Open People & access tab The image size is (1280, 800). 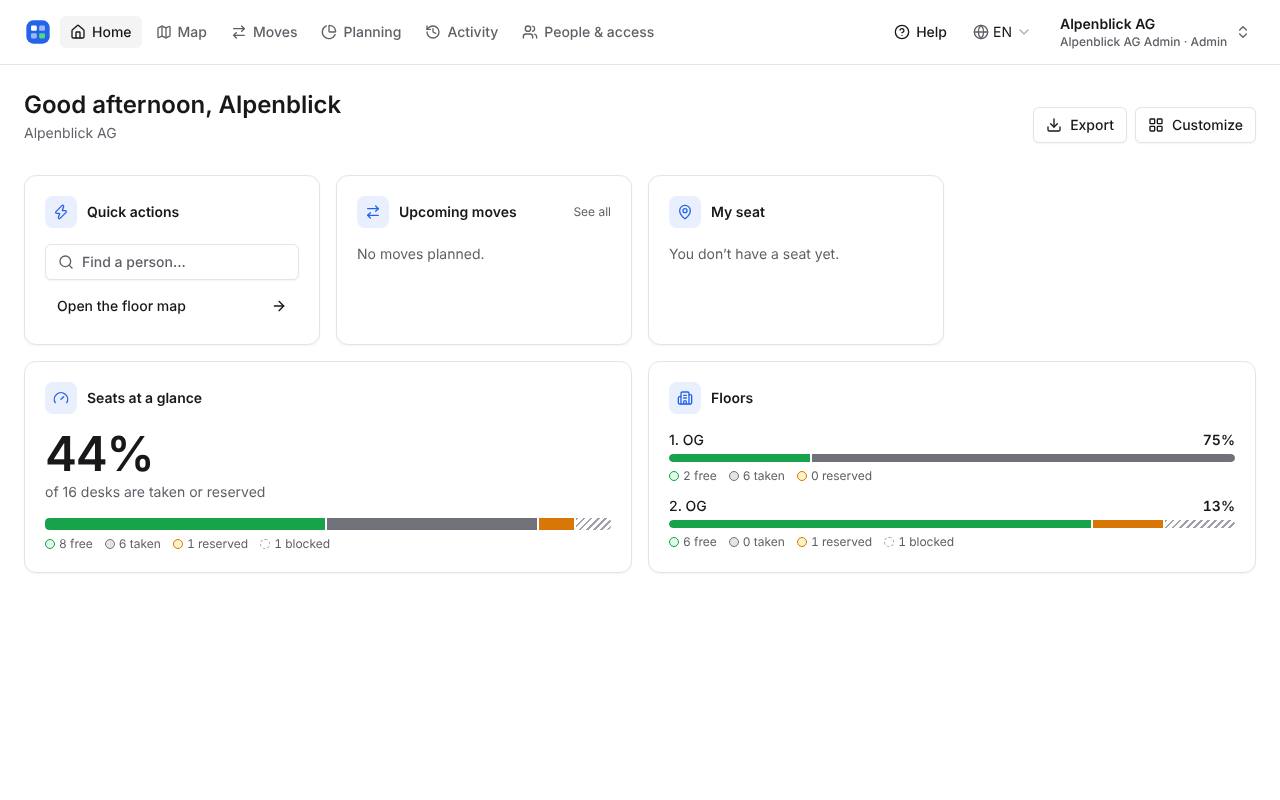click(588, 32)
